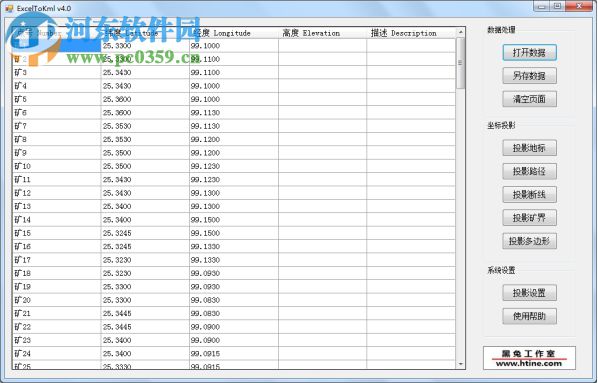Select the row cell 矿7
Screen dimensions: 598x383
[x=57, y=126]
